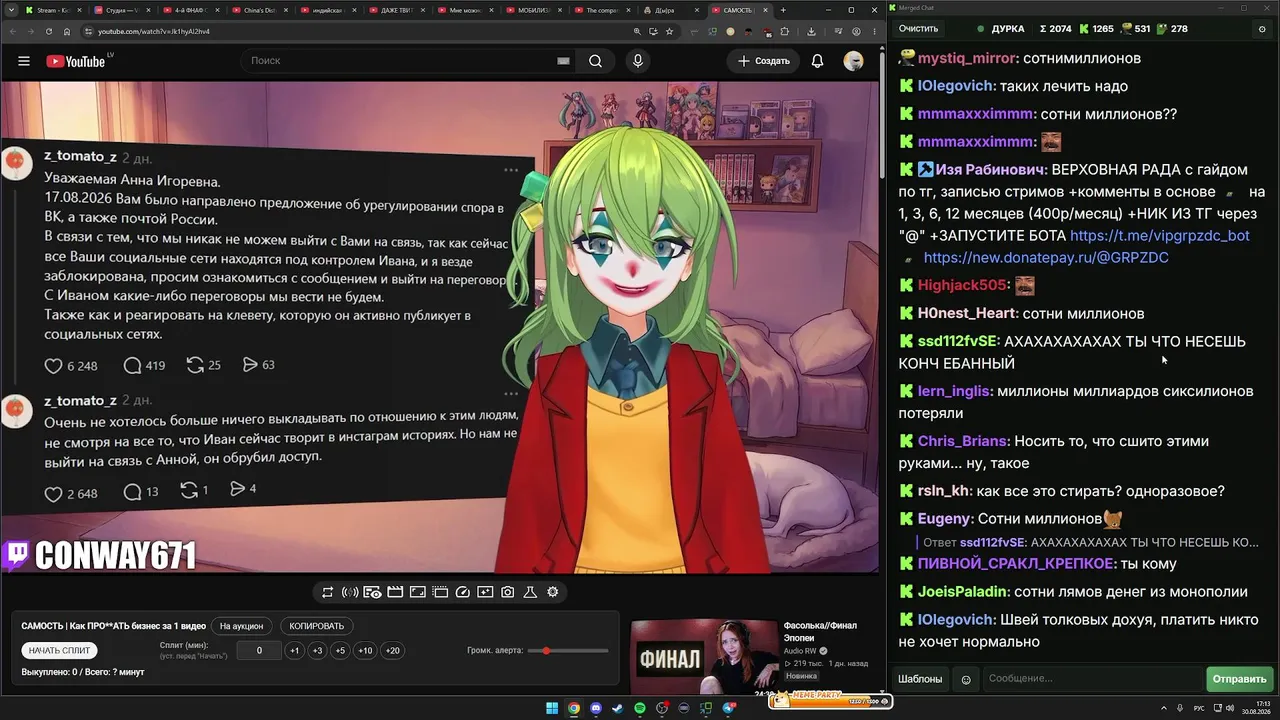Open the emoji picker in chat
The height and width of the screenshot is (720, 1280).
click(966, 680)
